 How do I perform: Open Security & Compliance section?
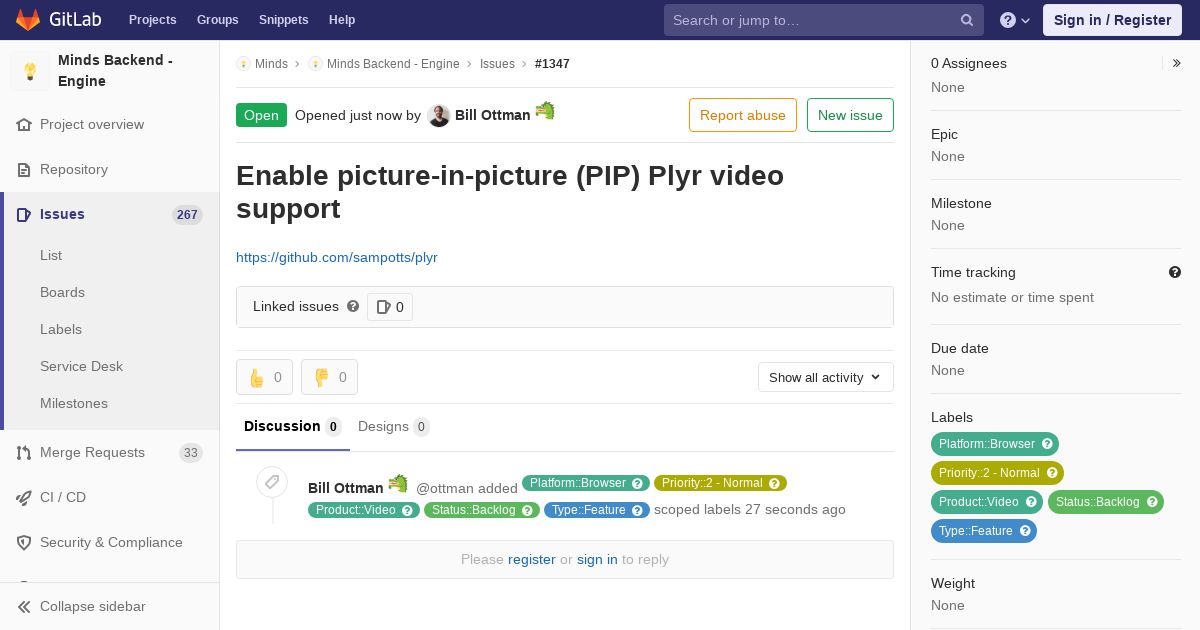tap(110, 542)
